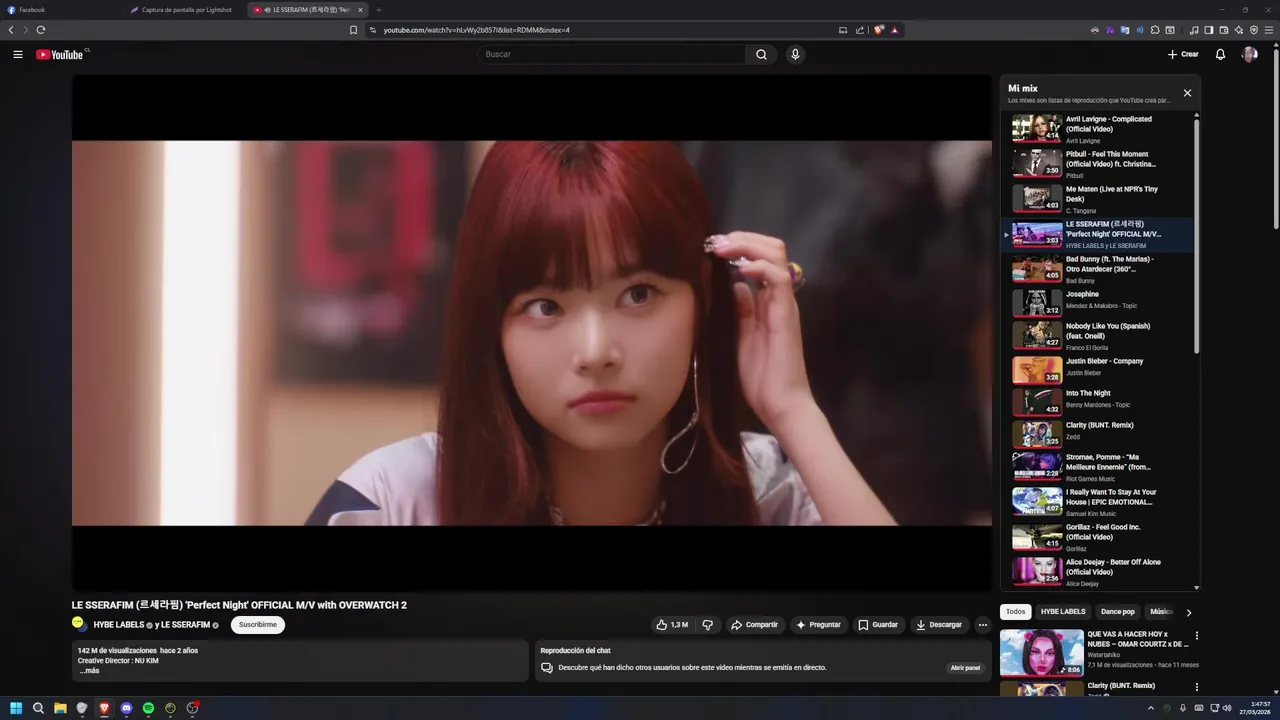The width and height of the screenshot is (1280, 720).
Task: Close the LE SSERAFIM browser tab
Action: point(360,10)
